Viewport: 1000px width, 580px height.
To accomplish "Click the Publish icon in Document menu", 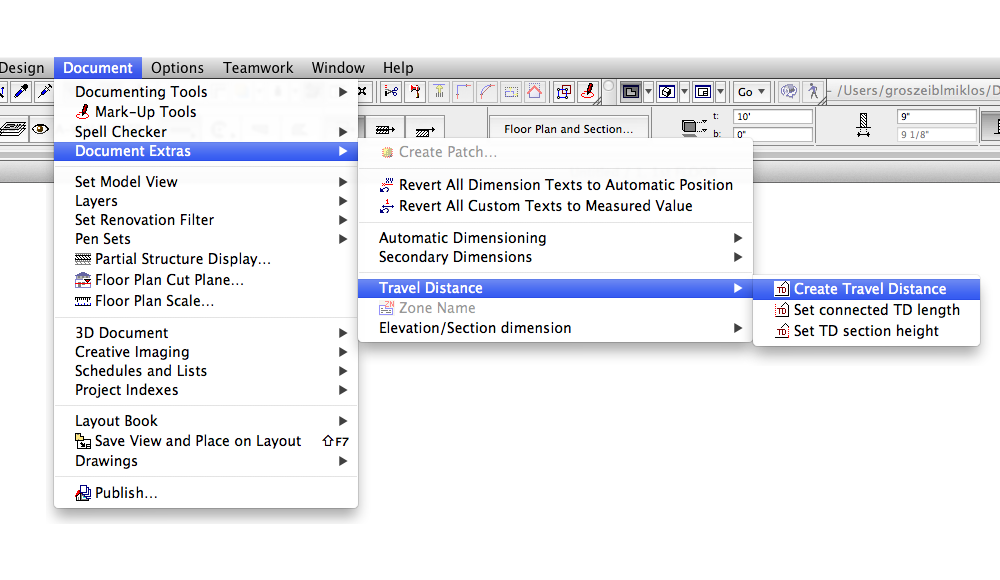I will [x=83, y=493].
